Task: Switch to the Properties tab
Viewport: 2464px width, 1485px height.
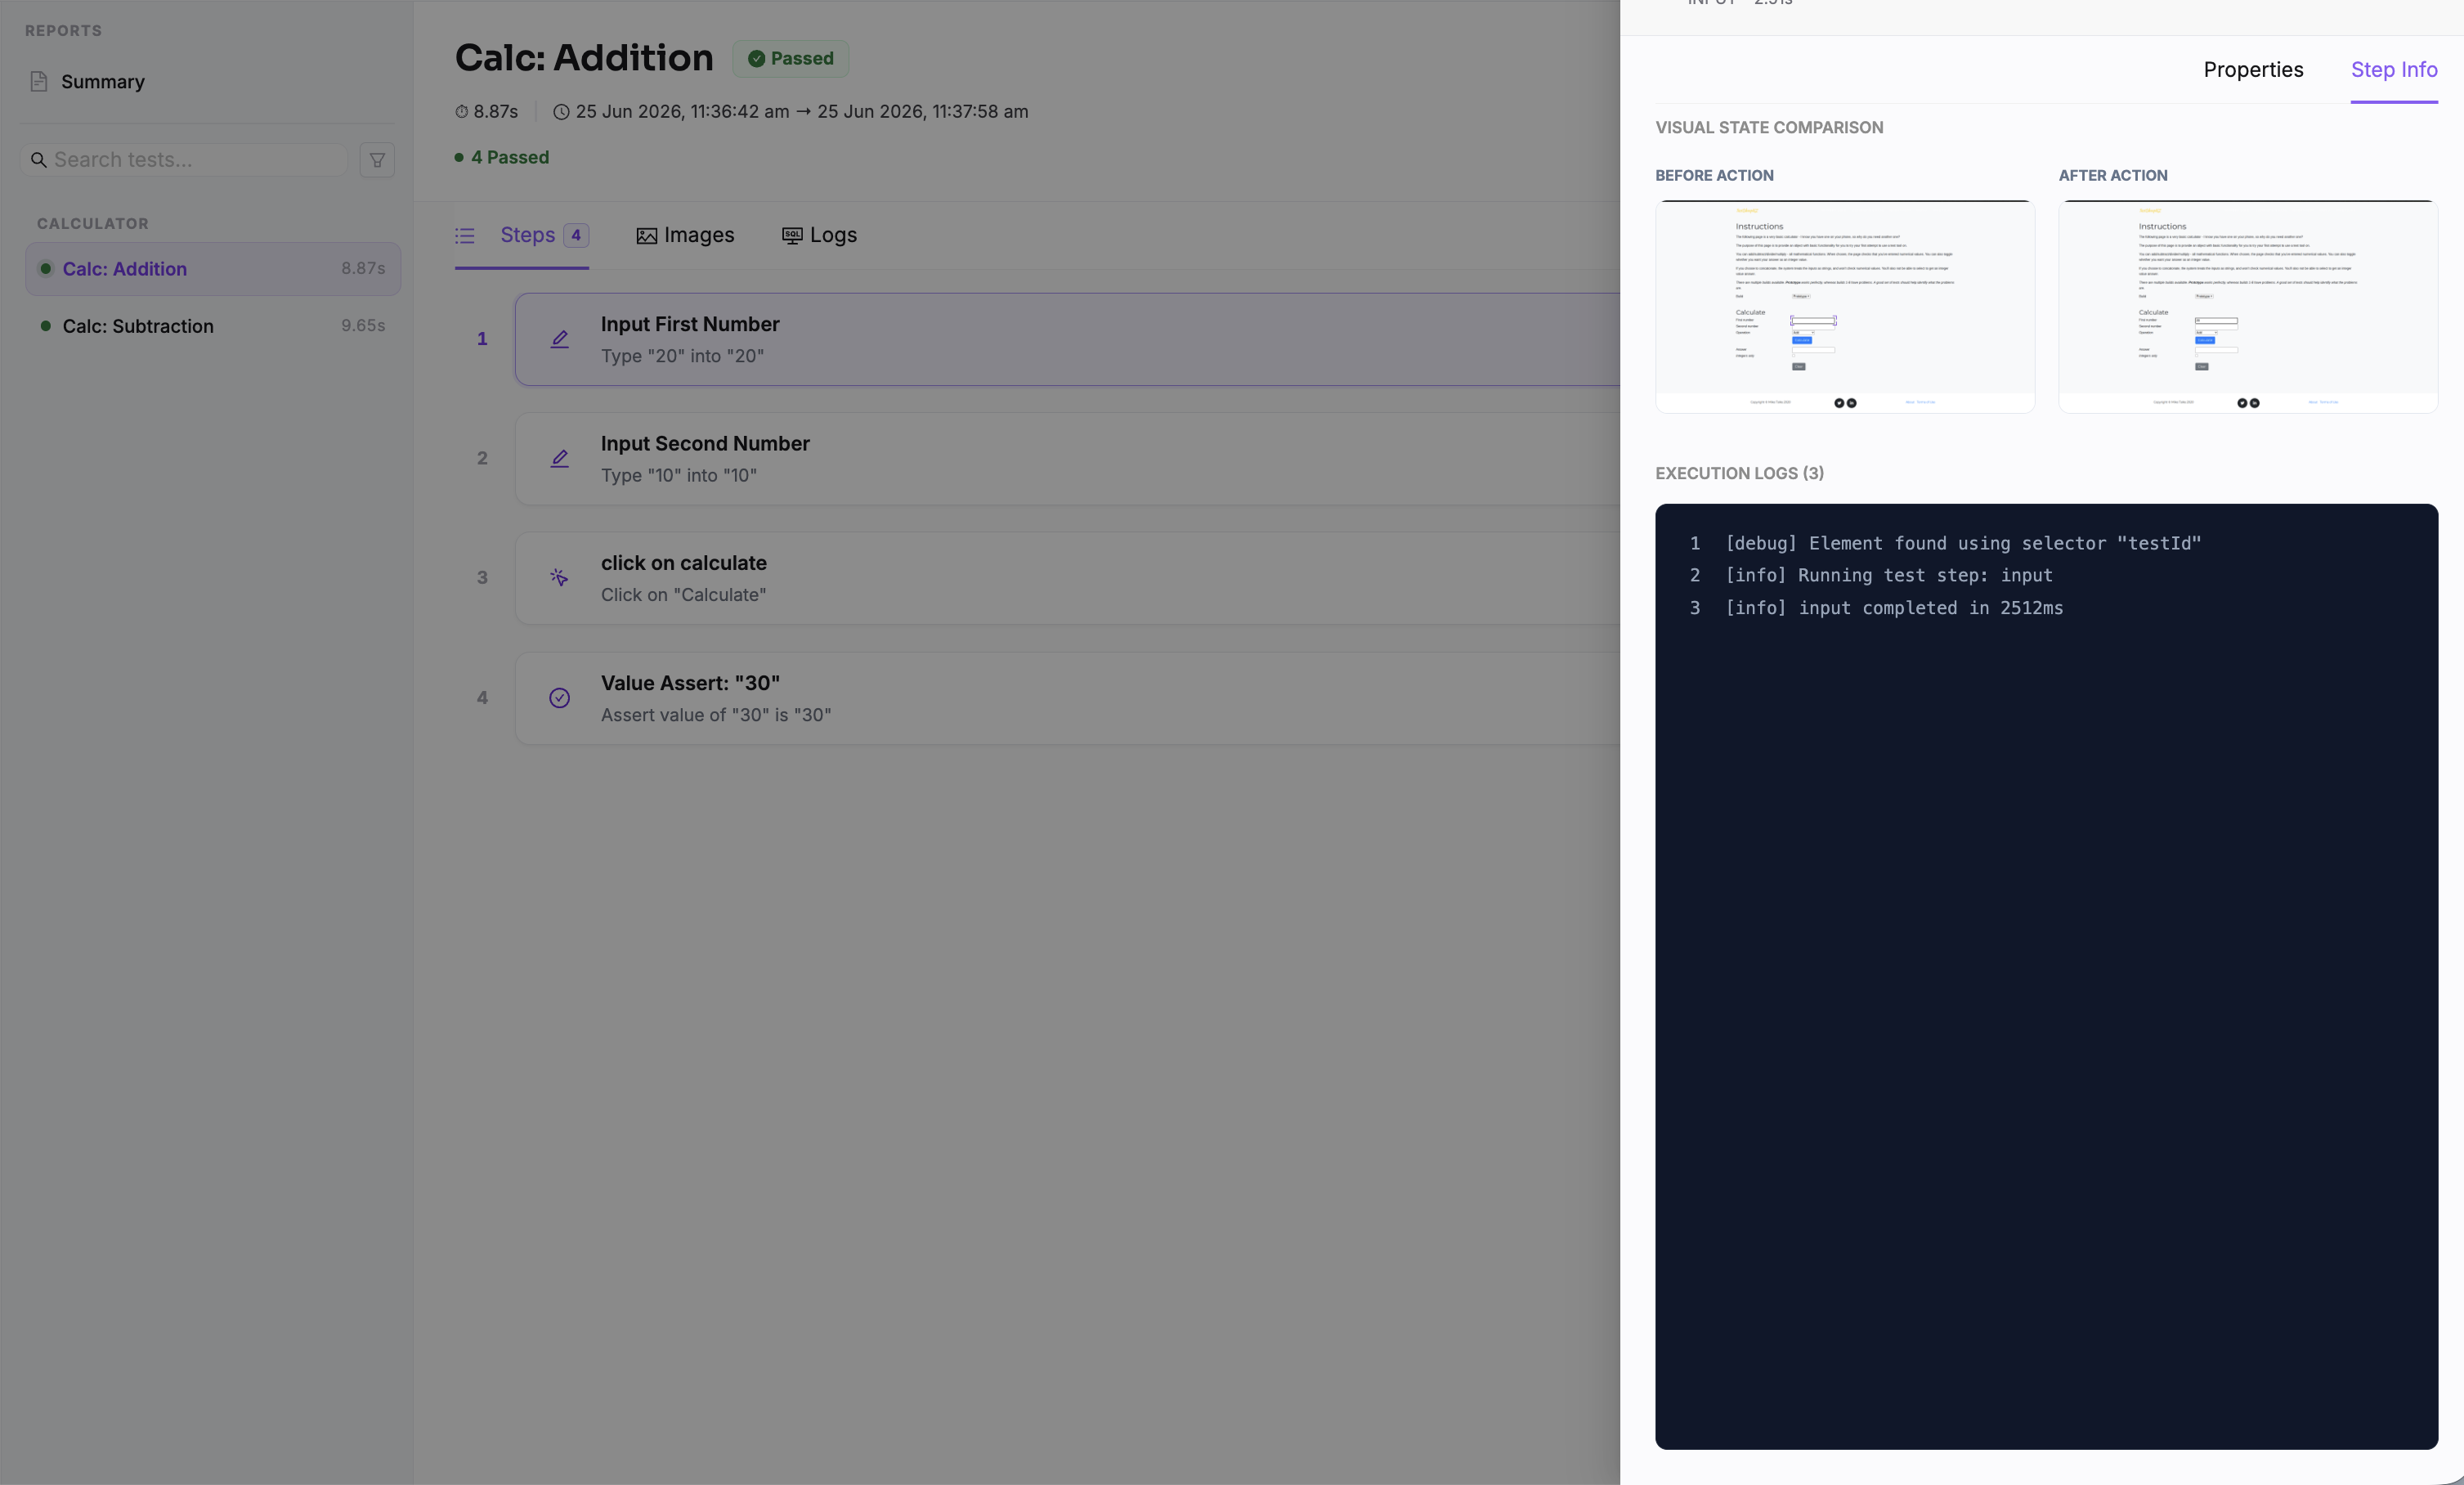Action: (x=2253, y=69)
